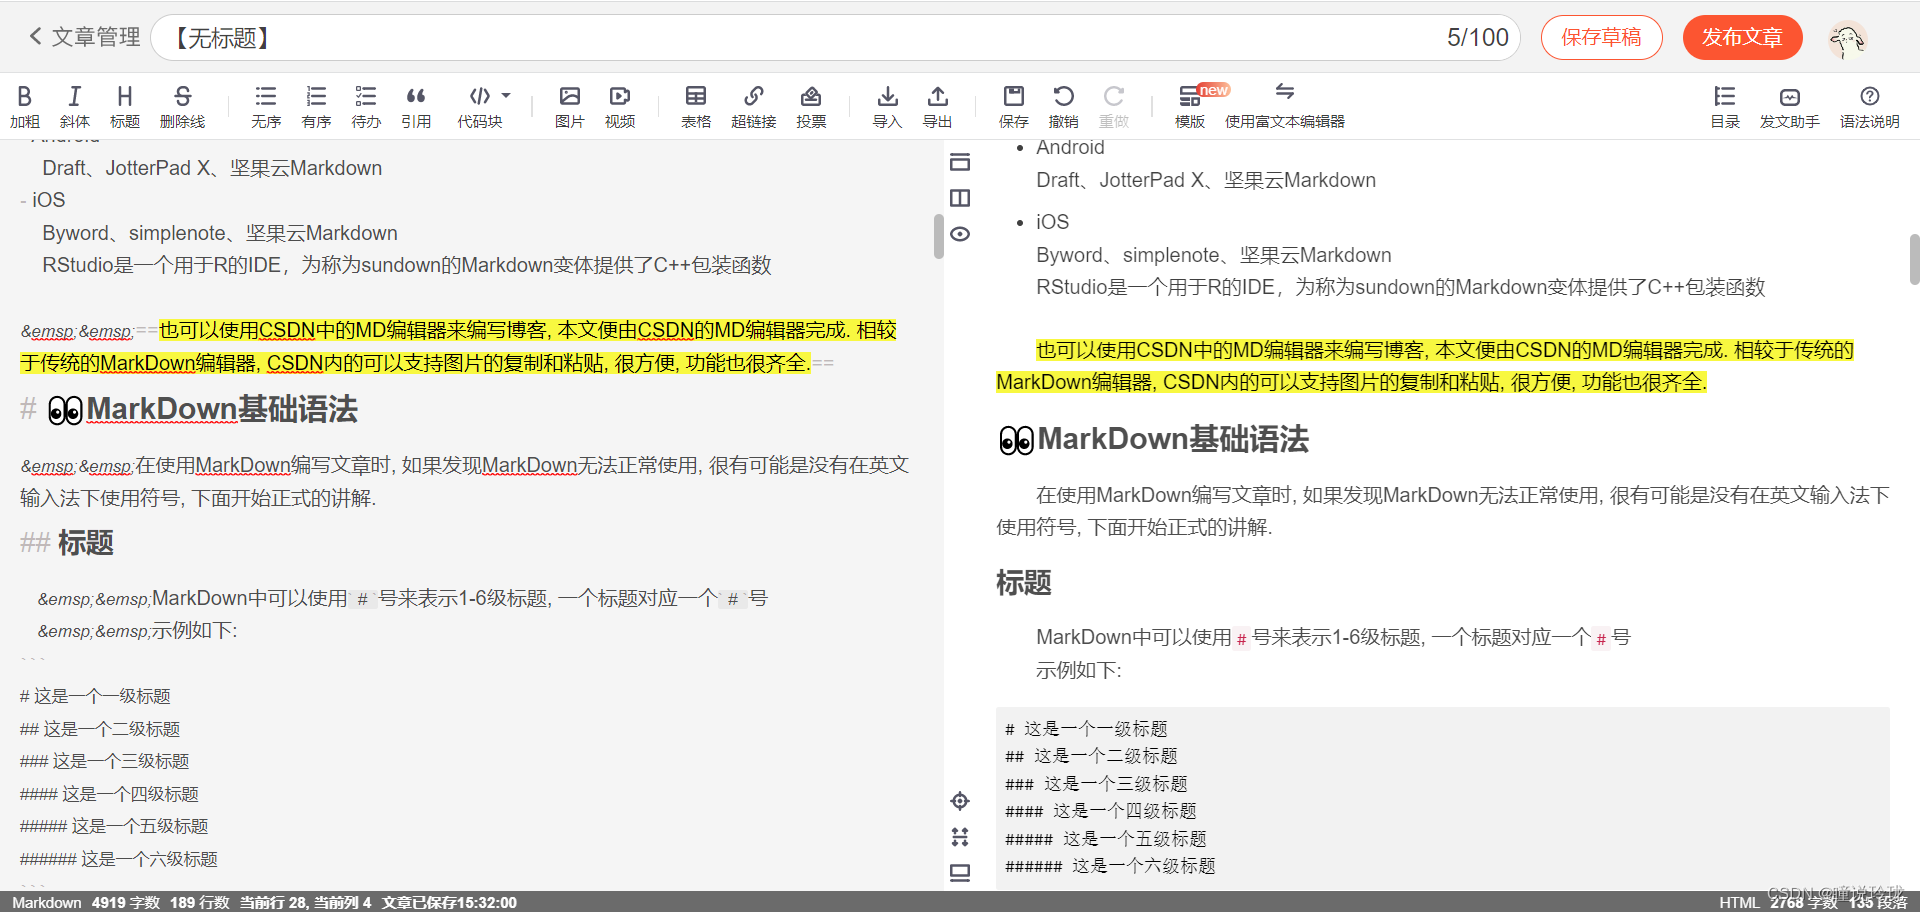Click status bar 'Markdown' label

47,902
